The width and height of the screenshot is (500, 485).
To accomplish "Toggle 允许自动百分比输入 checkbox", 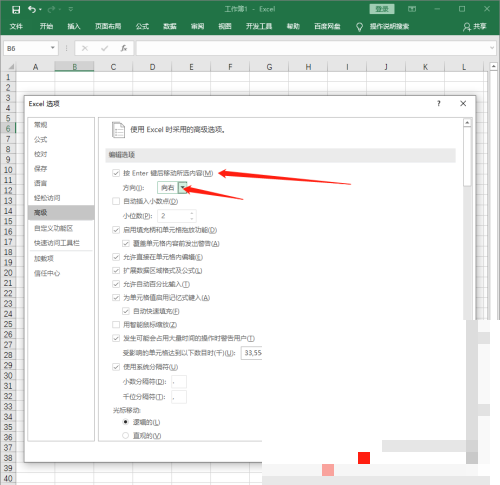I will pyautogui.click(x=116, y=284).
